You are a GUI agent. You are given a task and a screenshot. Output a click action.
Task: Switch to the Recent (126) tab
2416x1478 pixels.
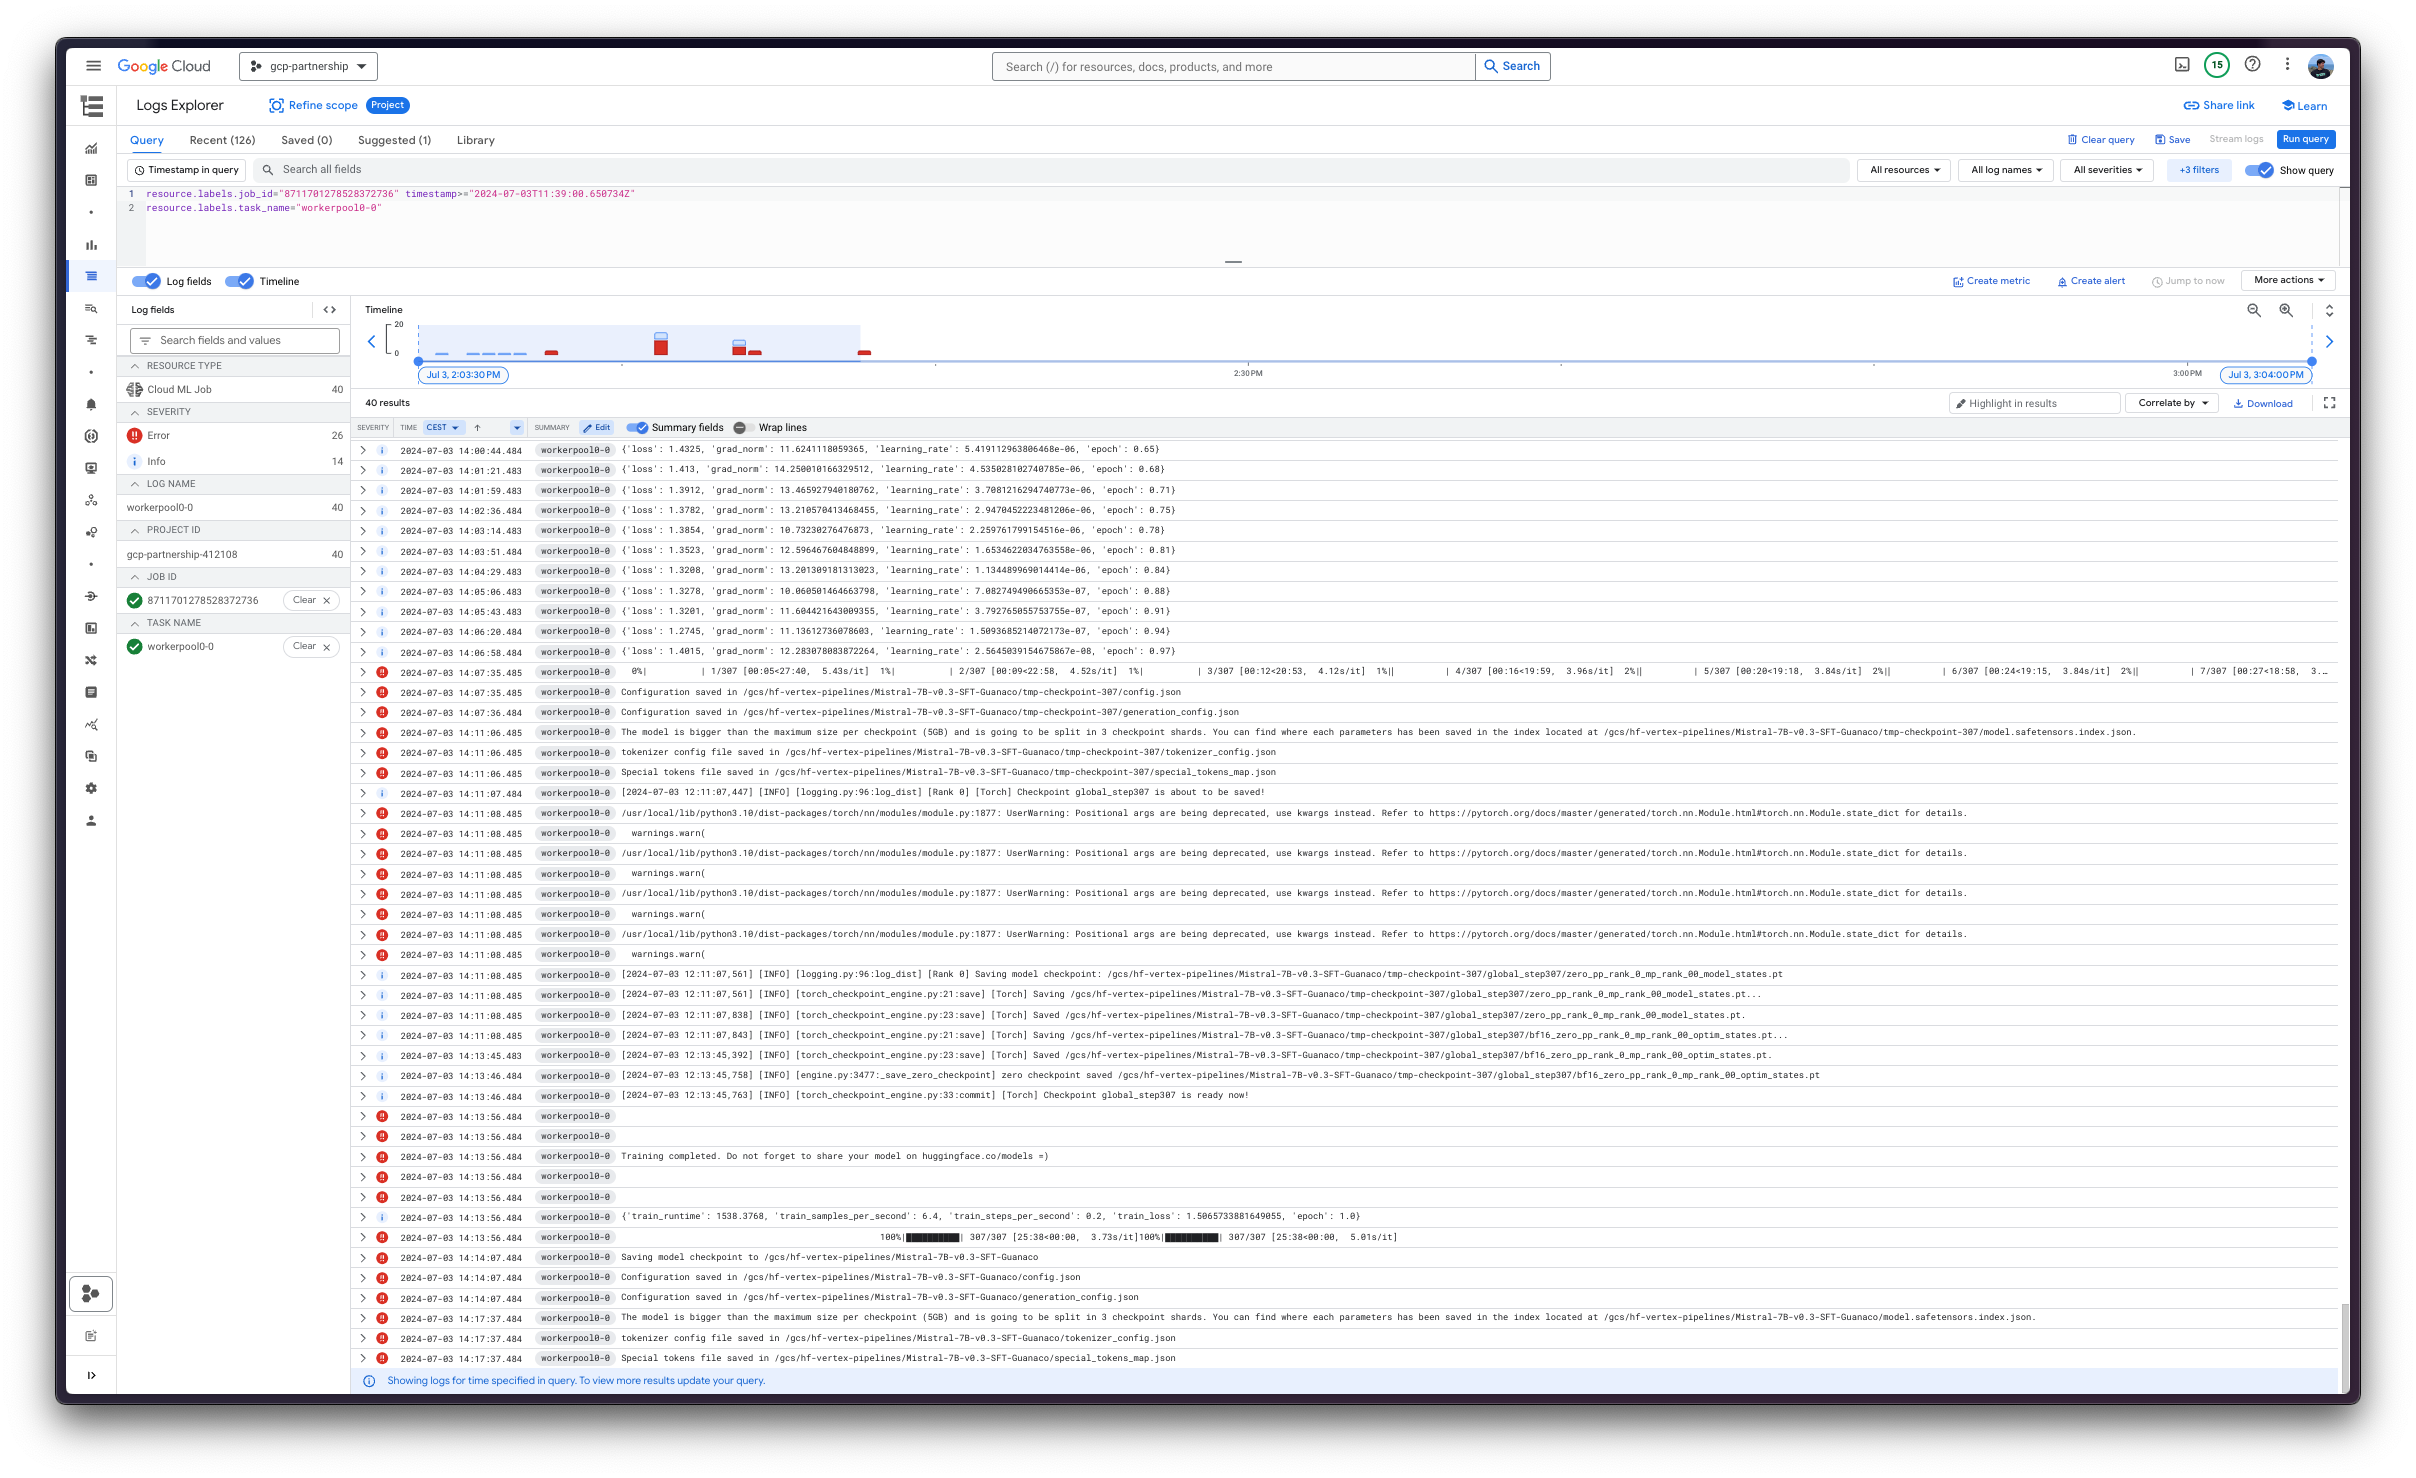point(222,140)
